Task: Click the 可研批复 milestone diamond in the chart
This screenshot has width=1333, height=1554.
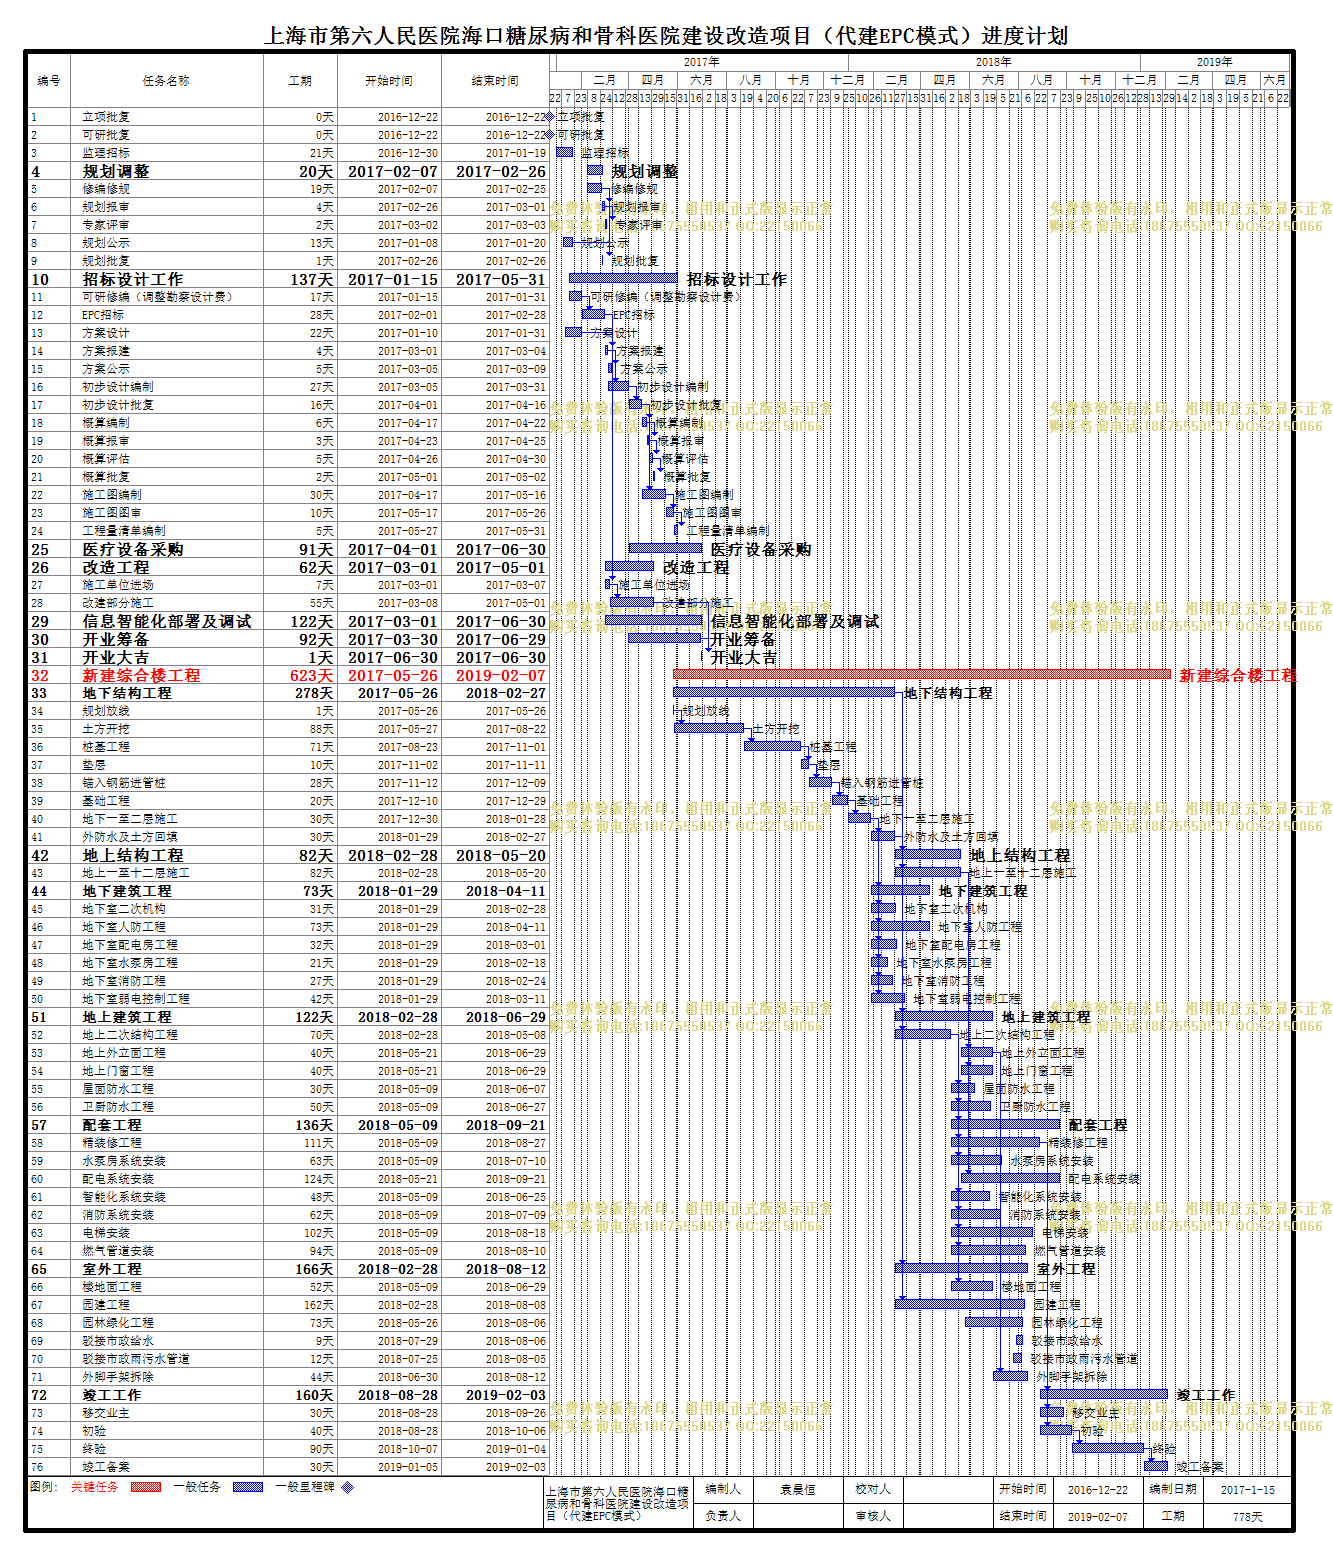Action: [549, 135]
